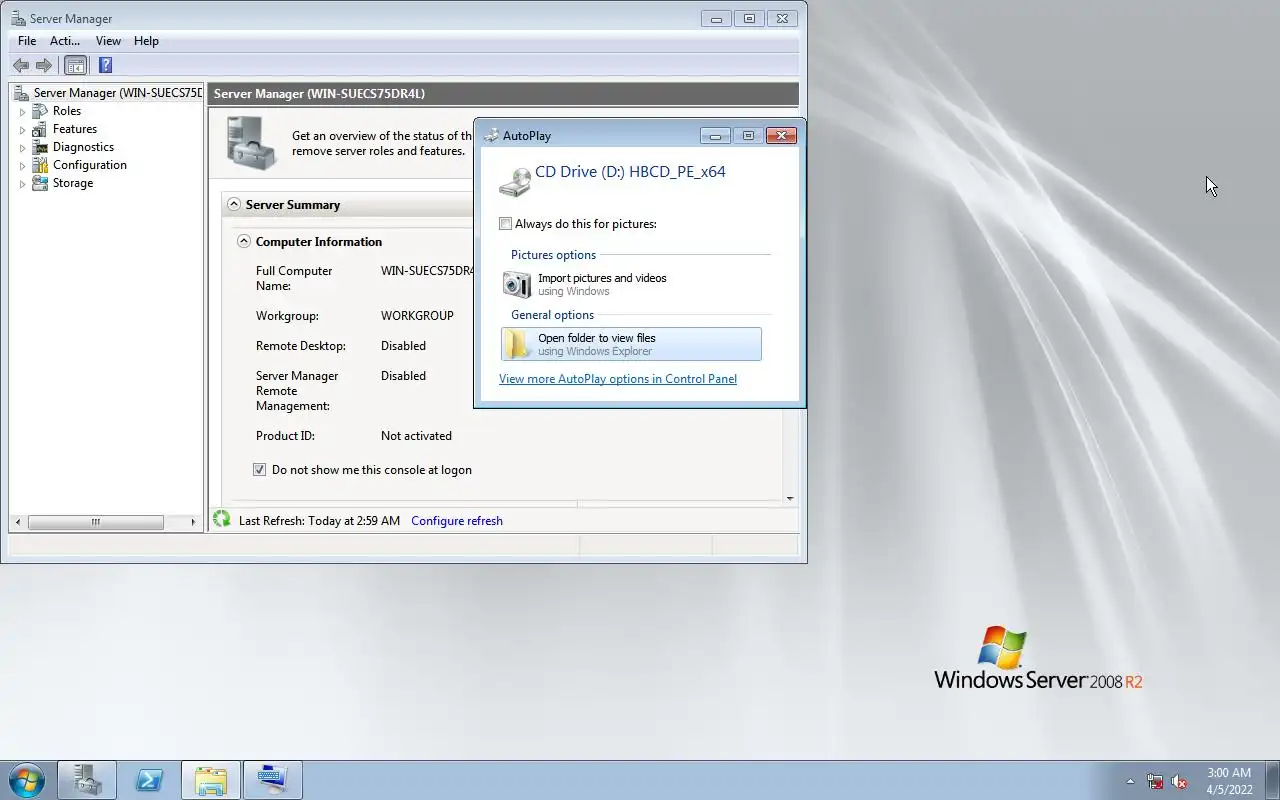The image size is (1280, 800).
Task: Click the 'Last Refresh: Today at 2:59 AM' text
Action: point(319,521)
